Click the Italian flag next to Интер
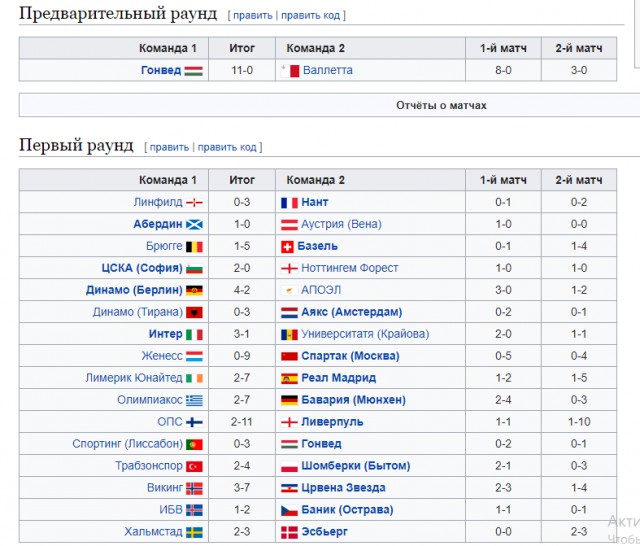Viewport: 640px width, 546px height. click(x=194, y=335)
